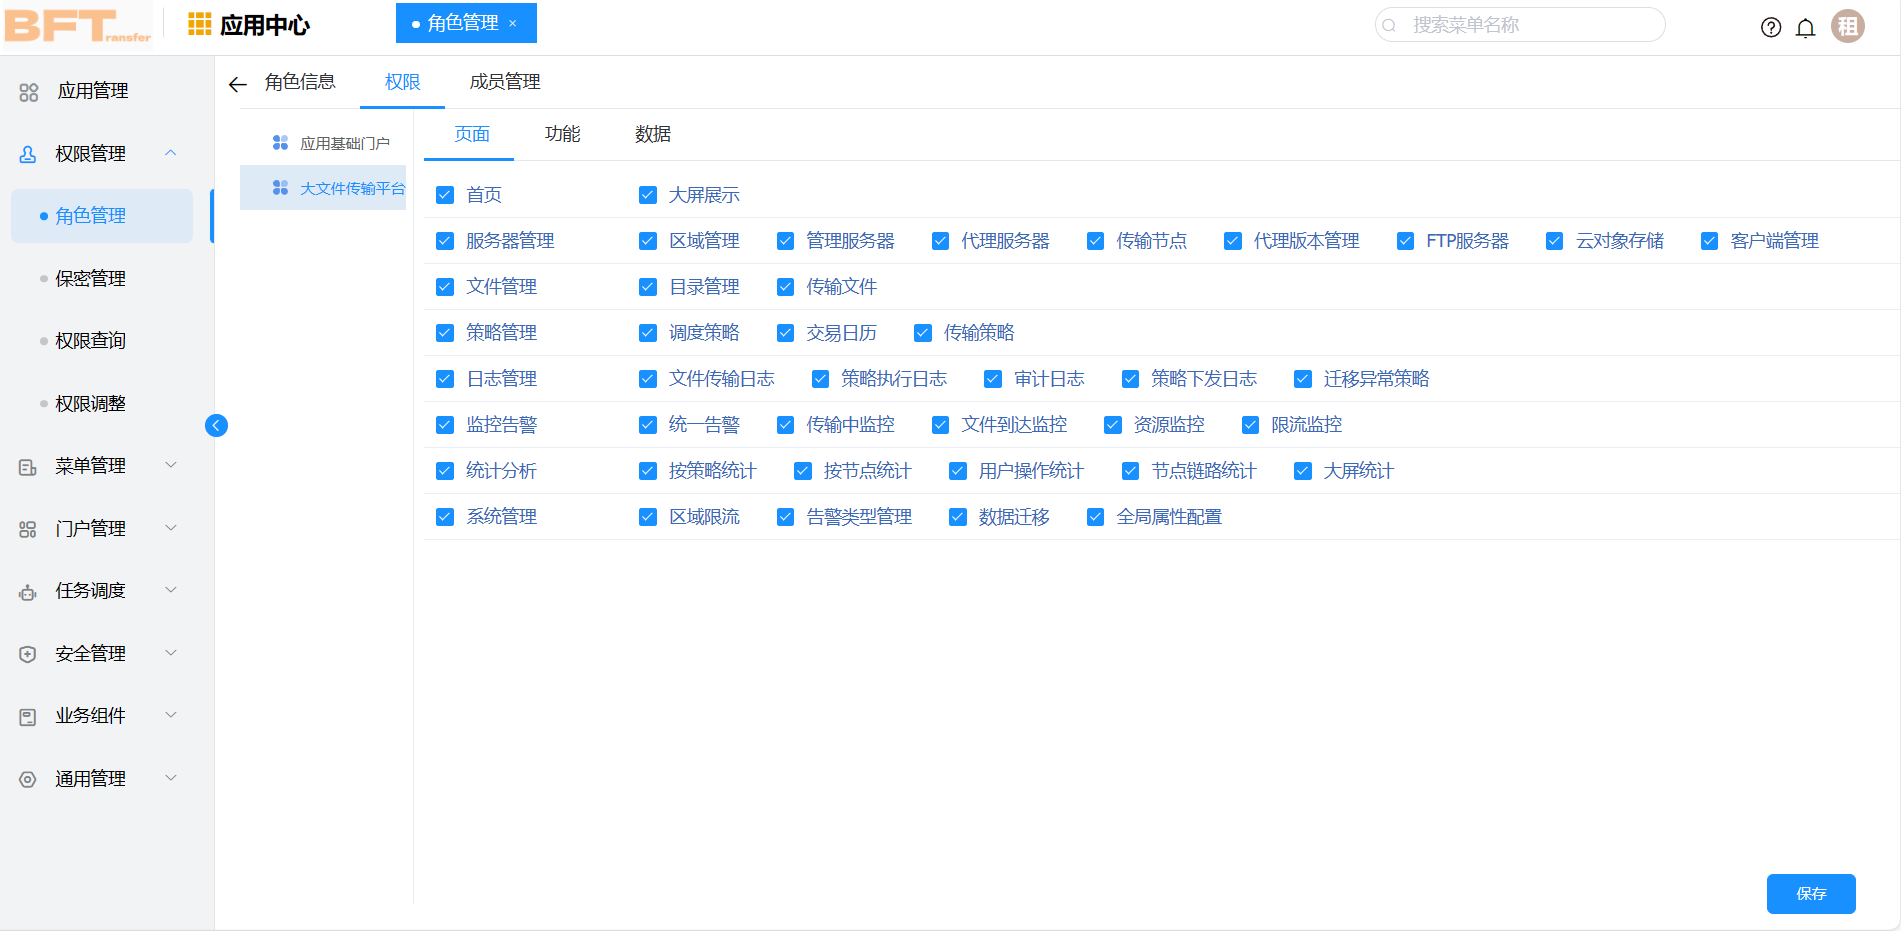This screenshot has width=1901, height=931.
Task: Open the notification bell icon
Action: (x=1806, y=27)
